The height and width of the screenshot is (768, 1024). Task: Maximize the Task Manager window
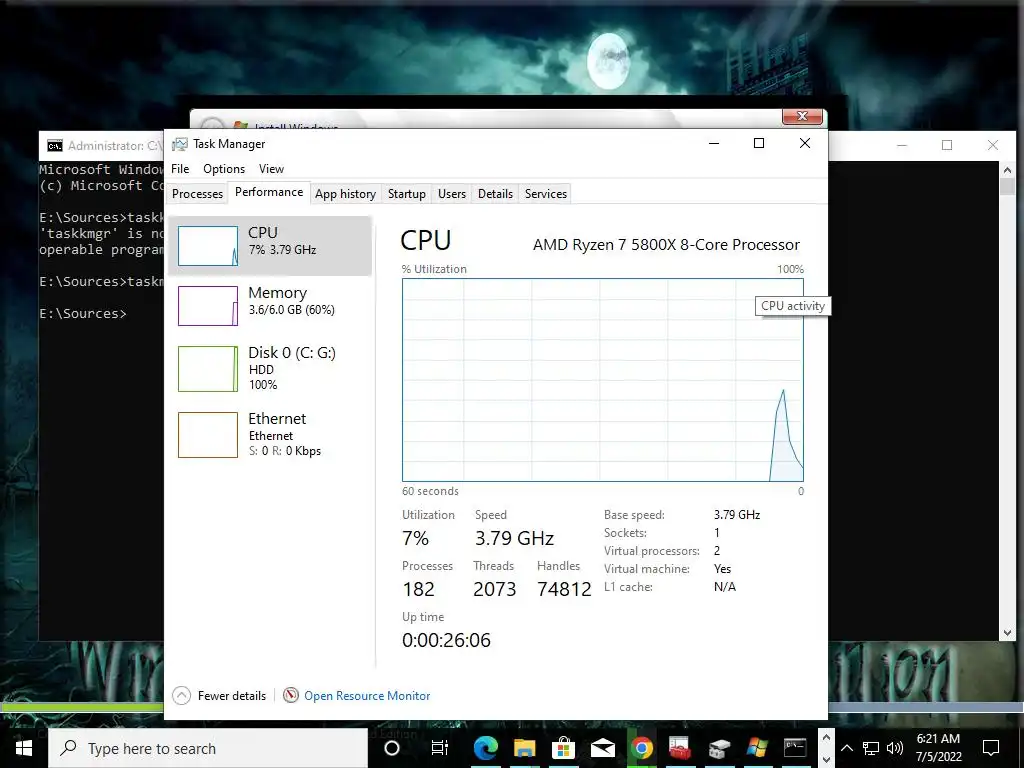759,143
